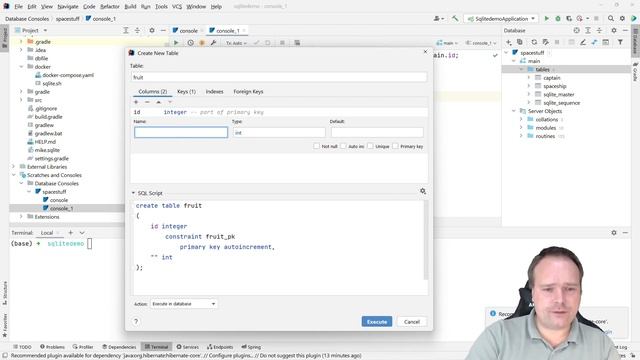Image resolution: width=640 pixels, height=360 pixels.
Task: Open the Action 'Execute in database' dropdown
Action: pyautogui.click(x=184, y=304)
